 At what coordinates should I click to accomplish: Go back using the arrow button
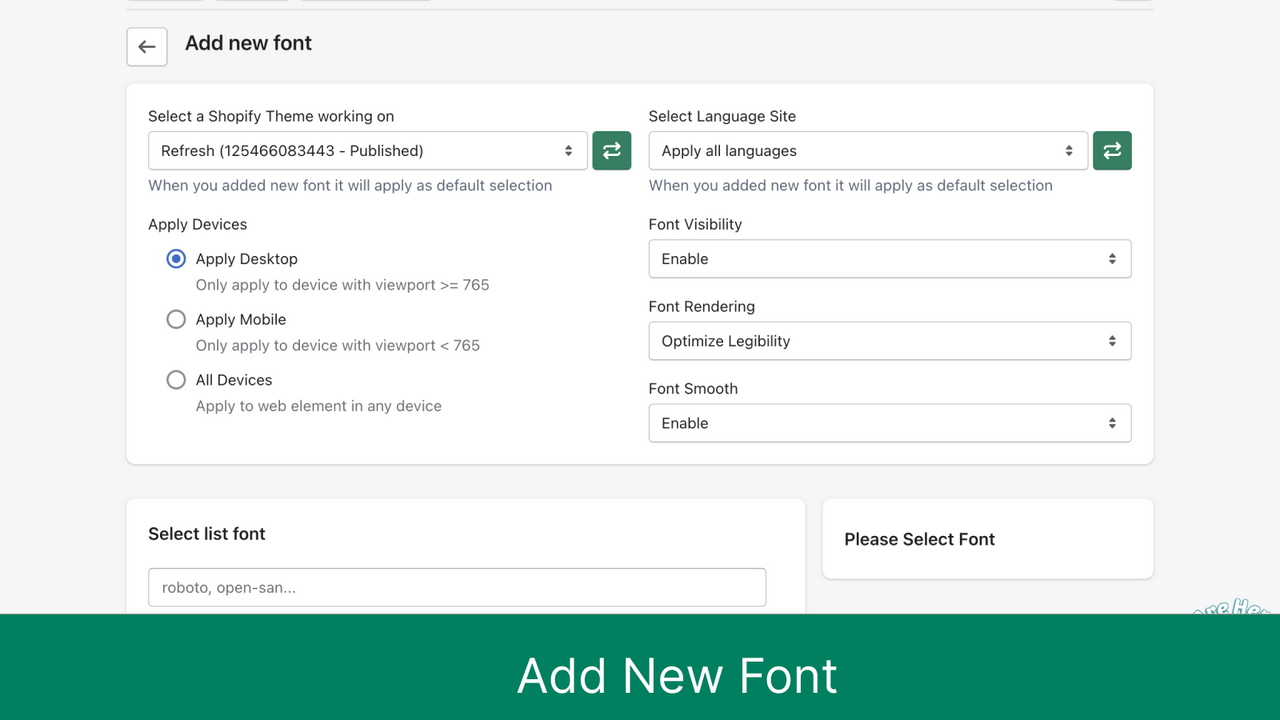coord(147,47)
